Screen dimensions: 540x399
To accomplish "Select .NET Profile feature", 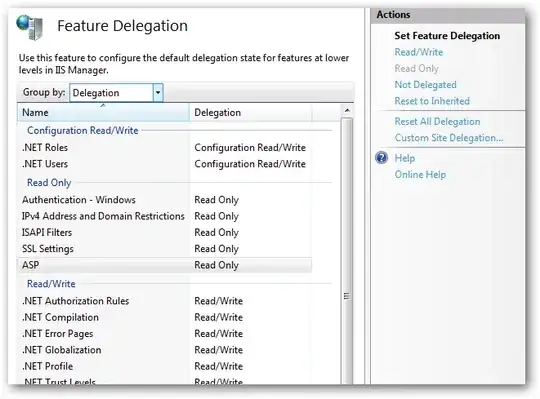I will pos(165,366).
